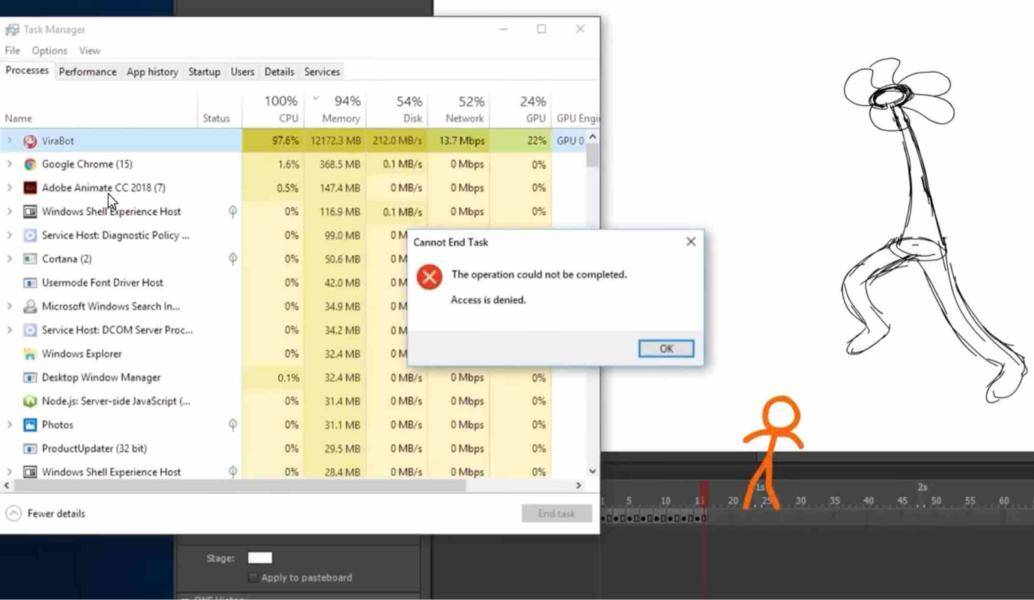
Task: Click ViraBot memory value 12172.3 MB
Action: [x=336, y=141]
